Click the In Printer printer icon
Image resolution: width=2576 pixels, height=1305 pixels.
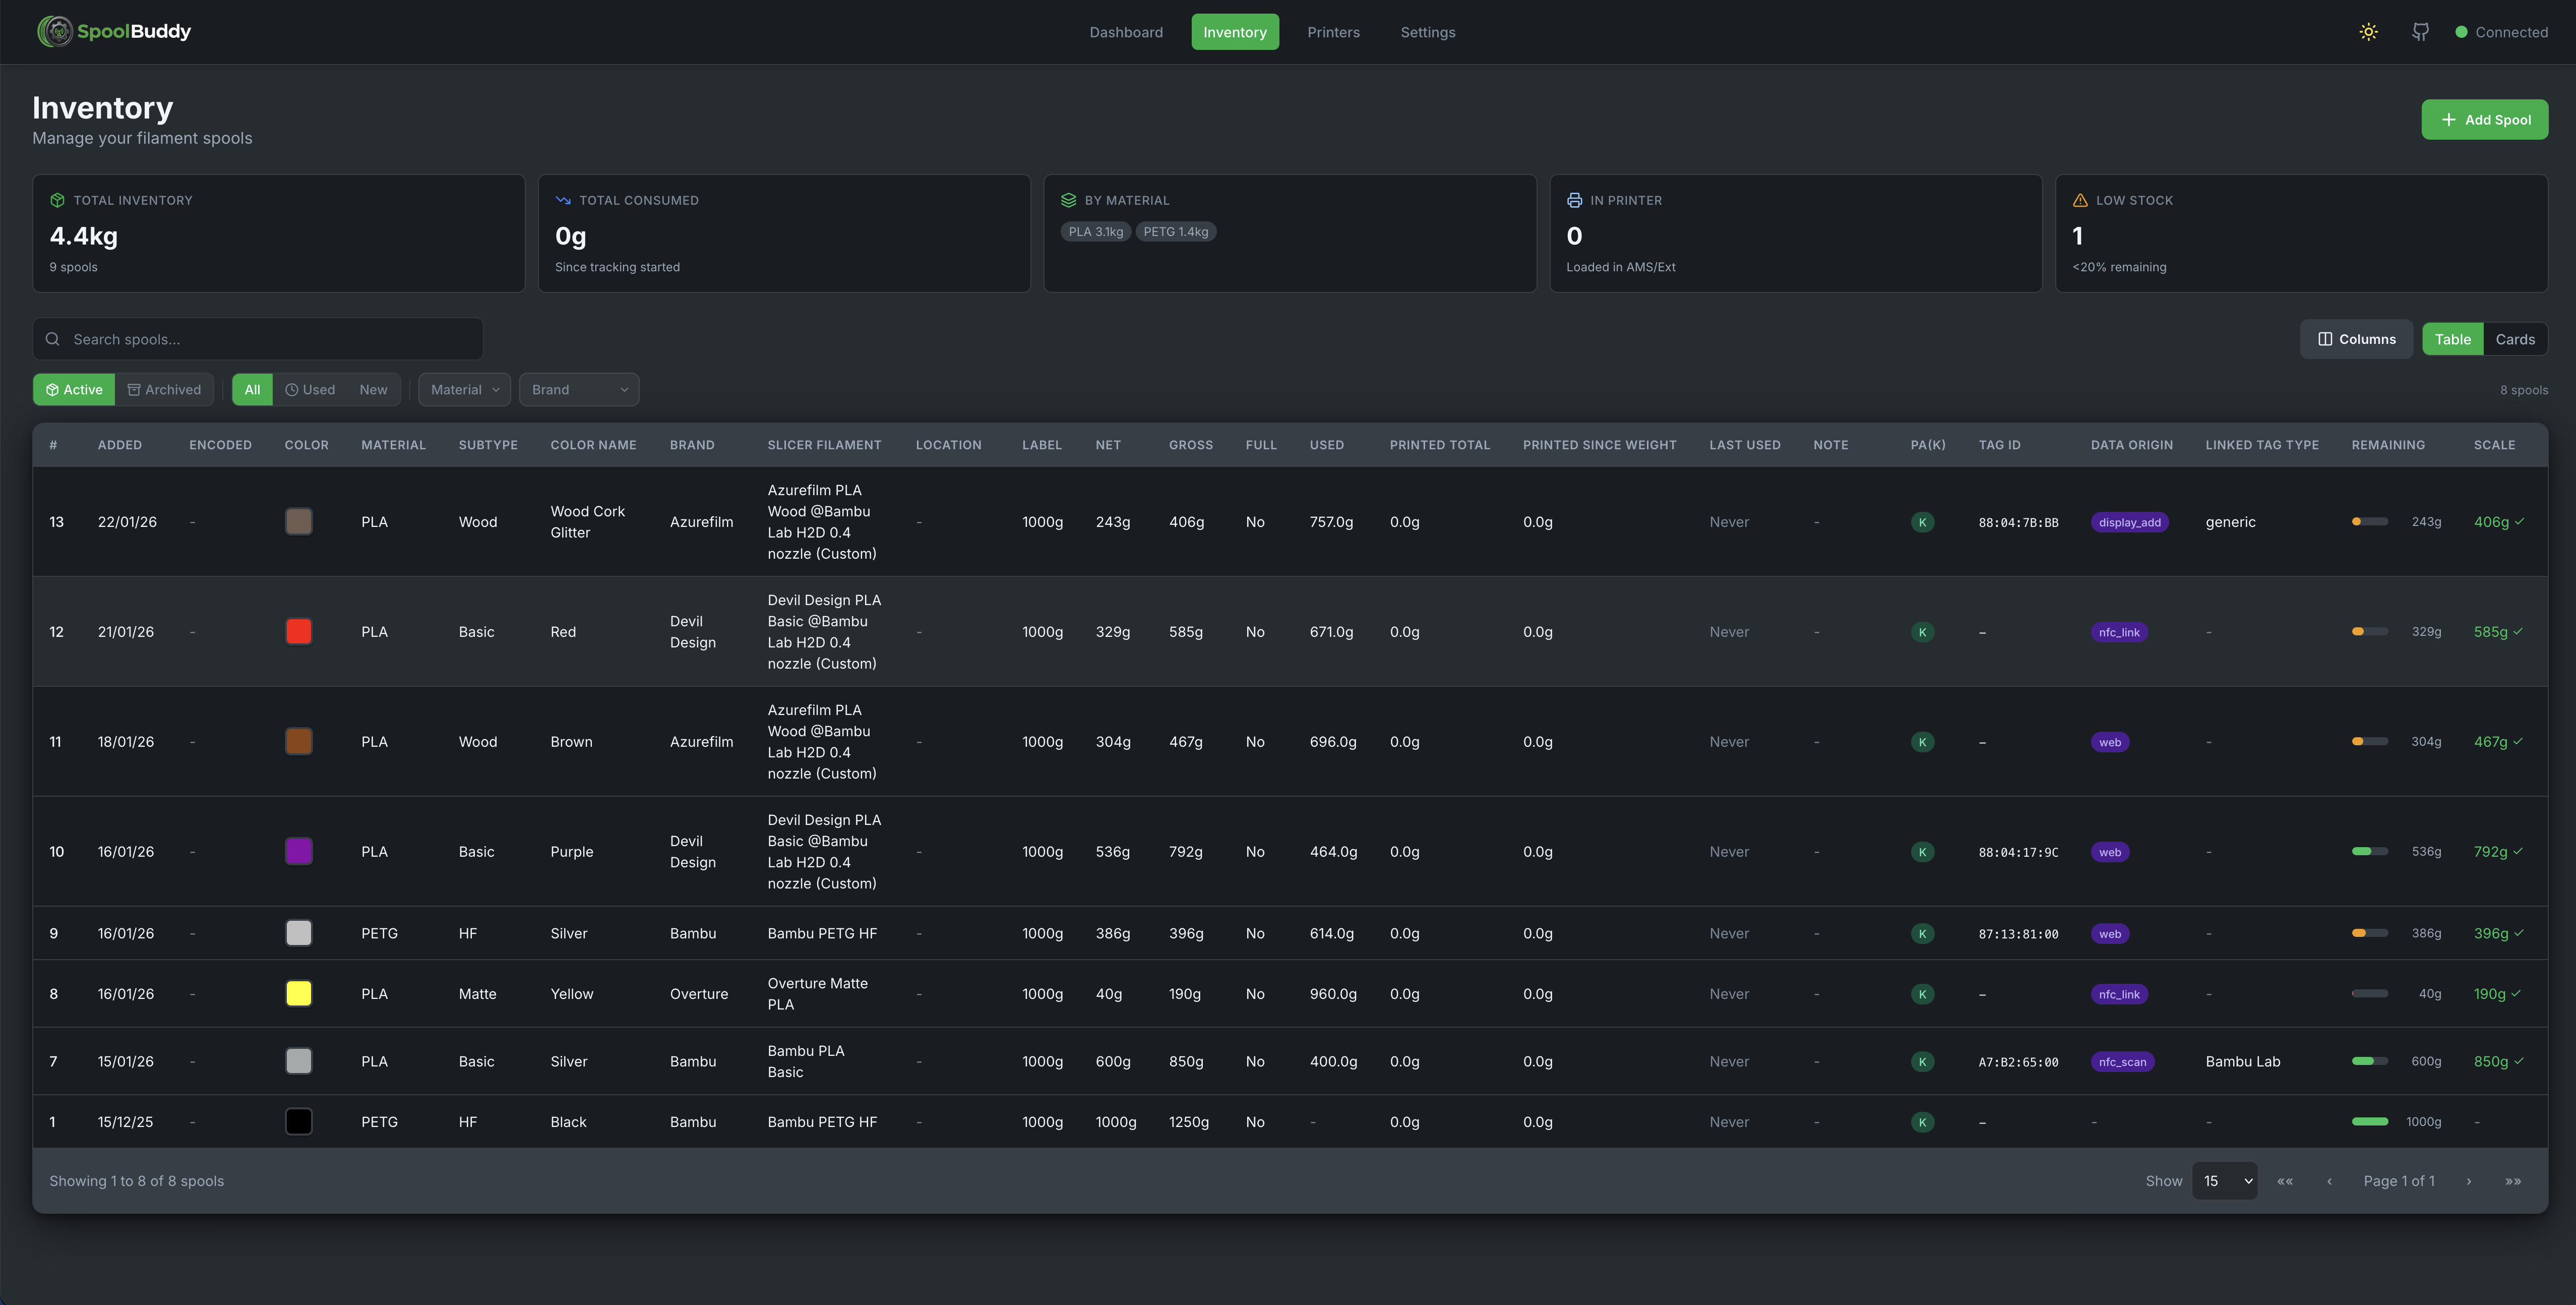pyautogui.click(x=1574, y=200)
